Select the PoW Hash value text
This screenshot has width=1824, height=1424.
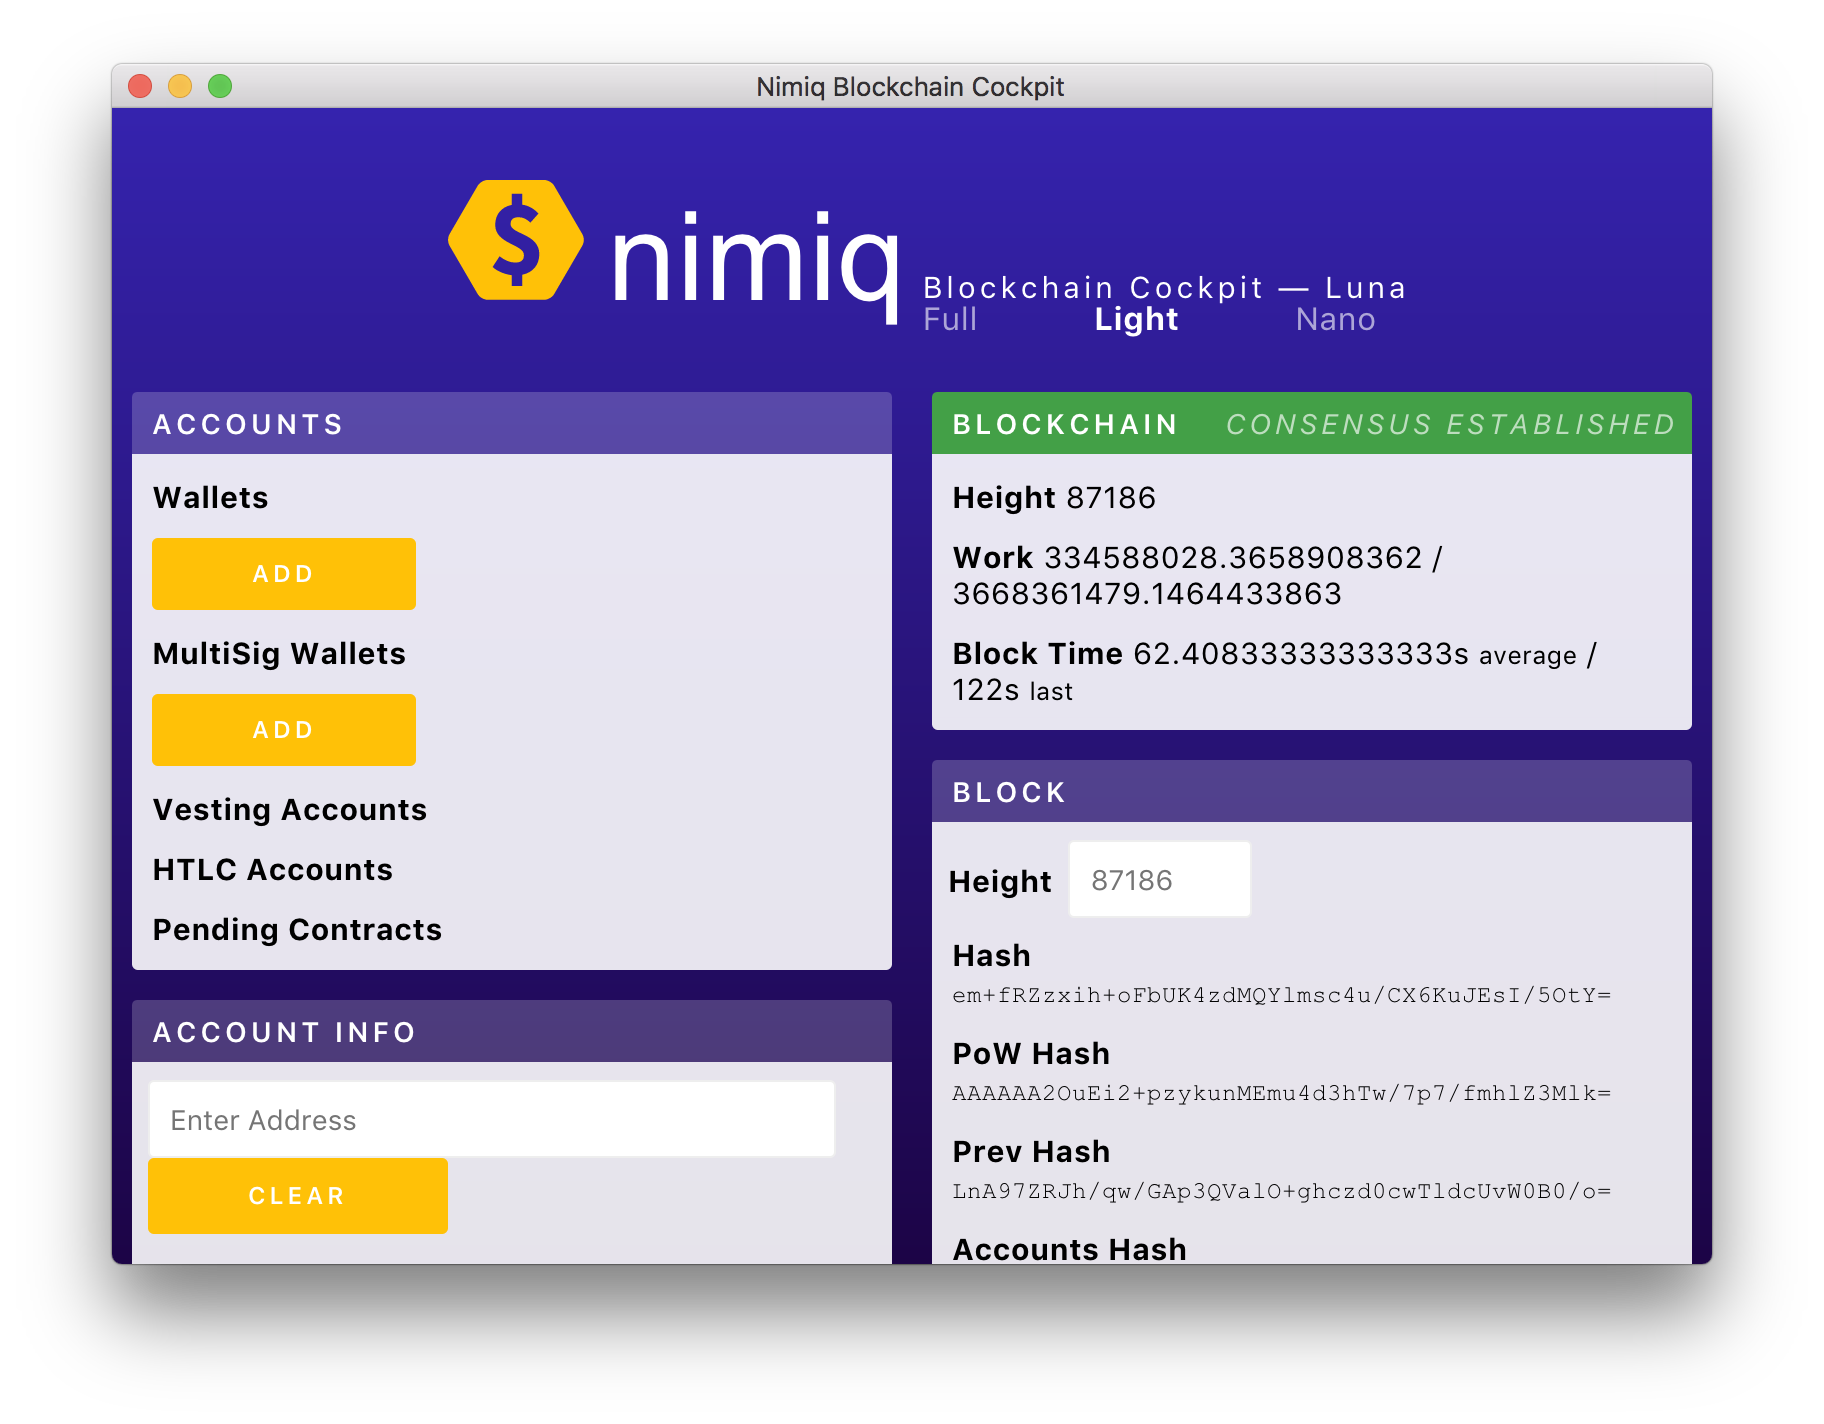pos(1282,1094)
